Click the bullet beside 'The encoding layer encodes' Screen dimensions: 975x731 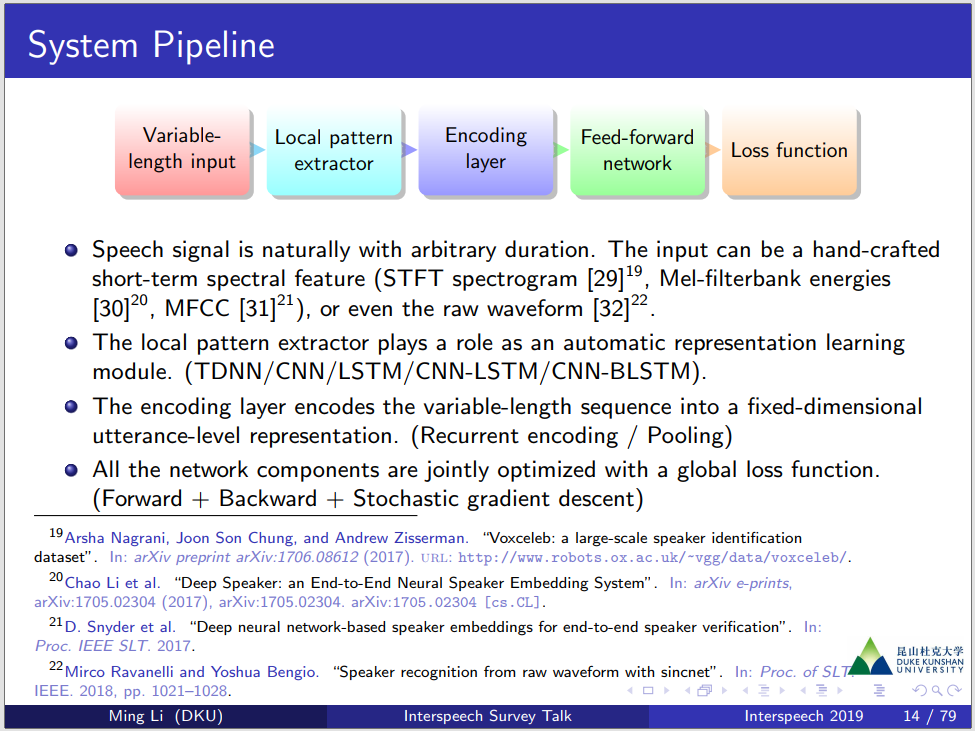pyautogui.click(x=72, y=407)
